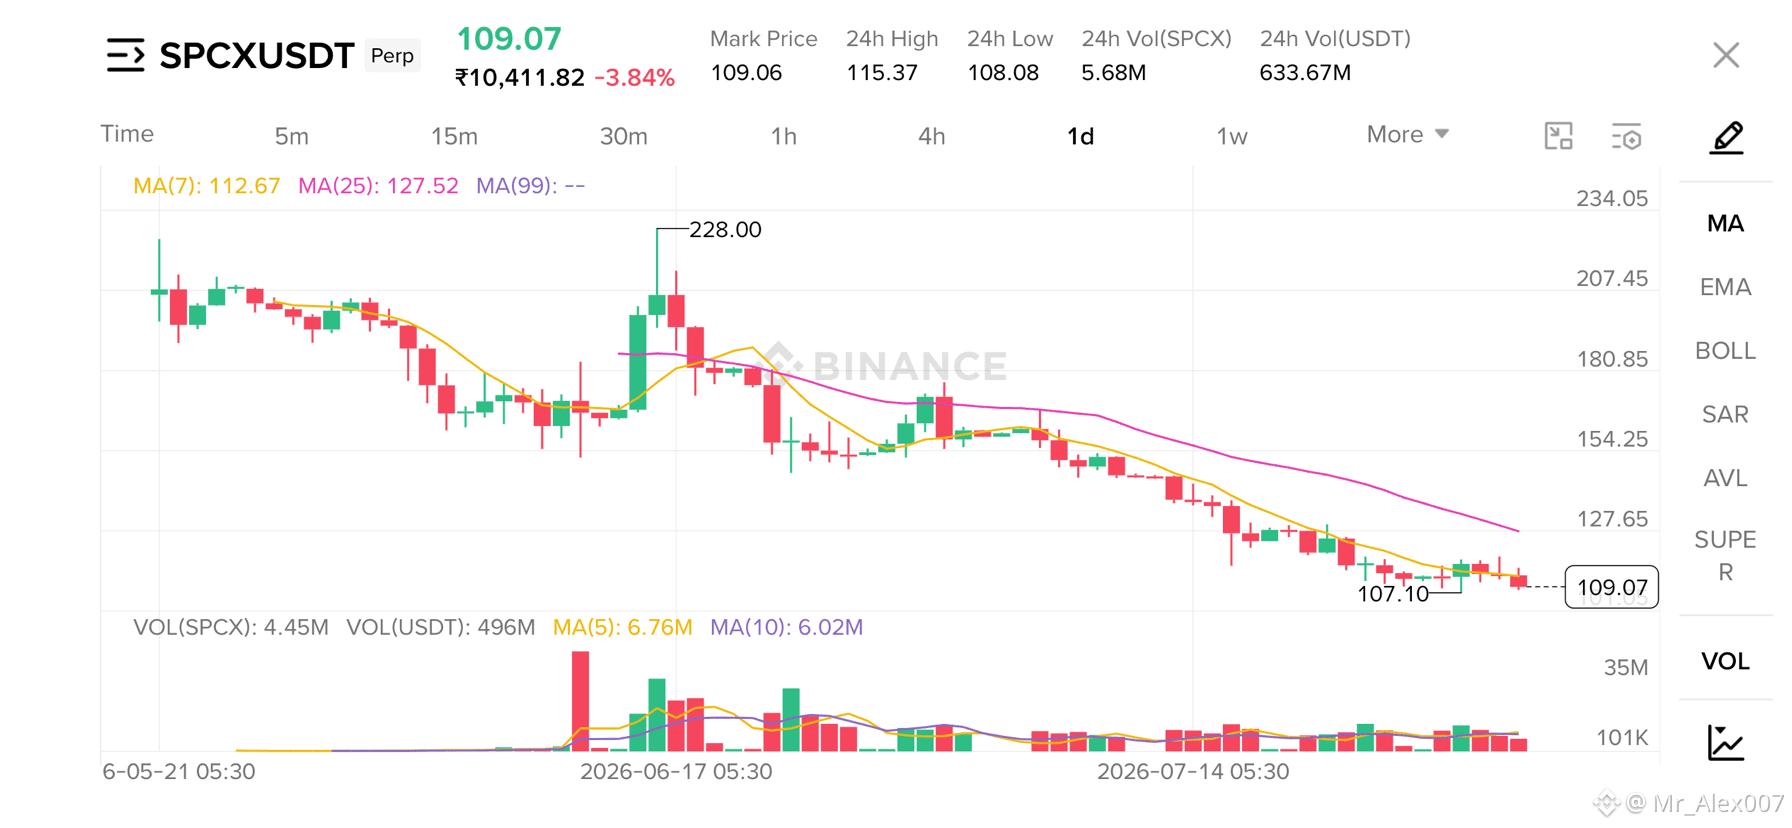
Task: Click the -3.84% price change
Action: click(x=635, y=78)
